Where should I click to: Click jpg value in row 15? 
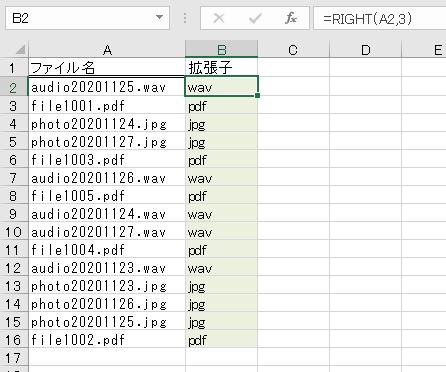[x=197, y=323]
